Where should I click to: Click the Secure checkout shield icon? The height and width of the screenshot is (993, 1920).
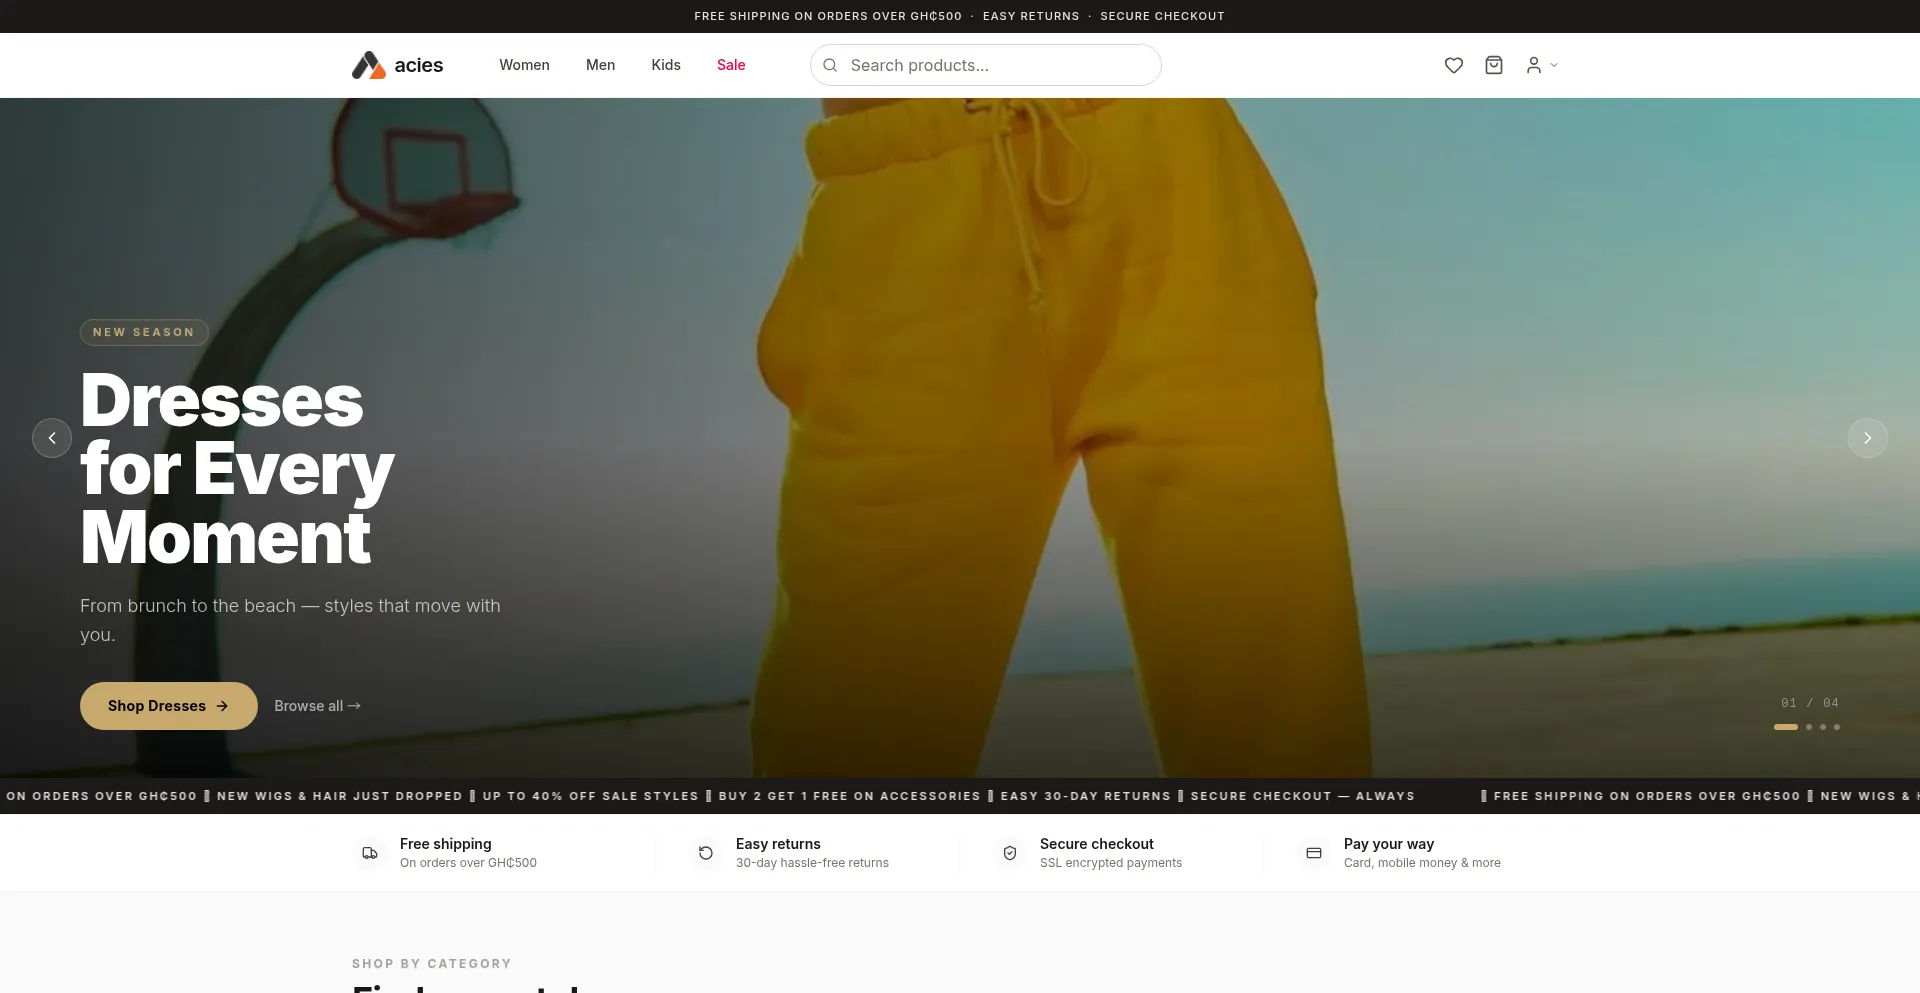[x=1010, y=853]
